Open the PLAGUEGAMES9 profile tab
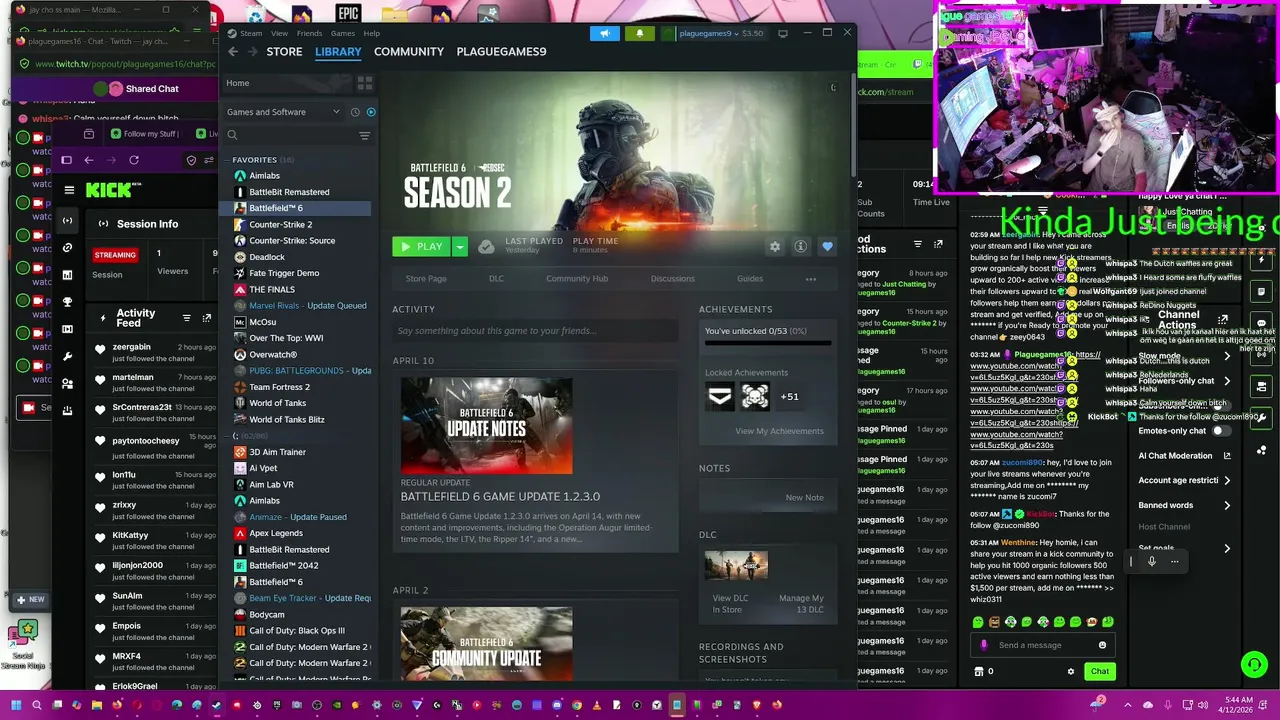1280x720 pixels. point(501,52)
